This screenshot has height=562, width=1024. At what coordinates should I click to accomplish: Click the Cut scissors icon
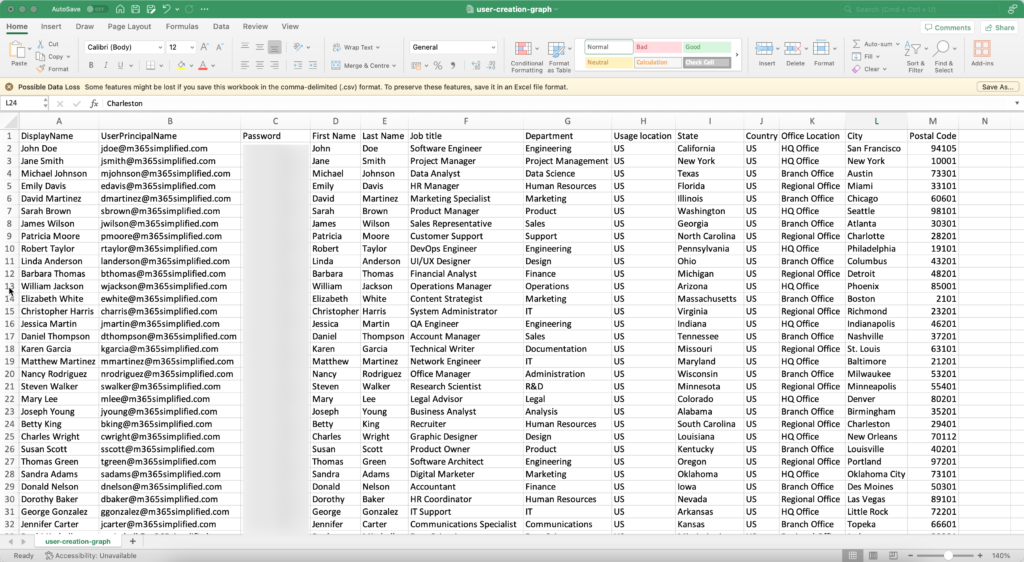pyautogui.click(x=40, y=44)
